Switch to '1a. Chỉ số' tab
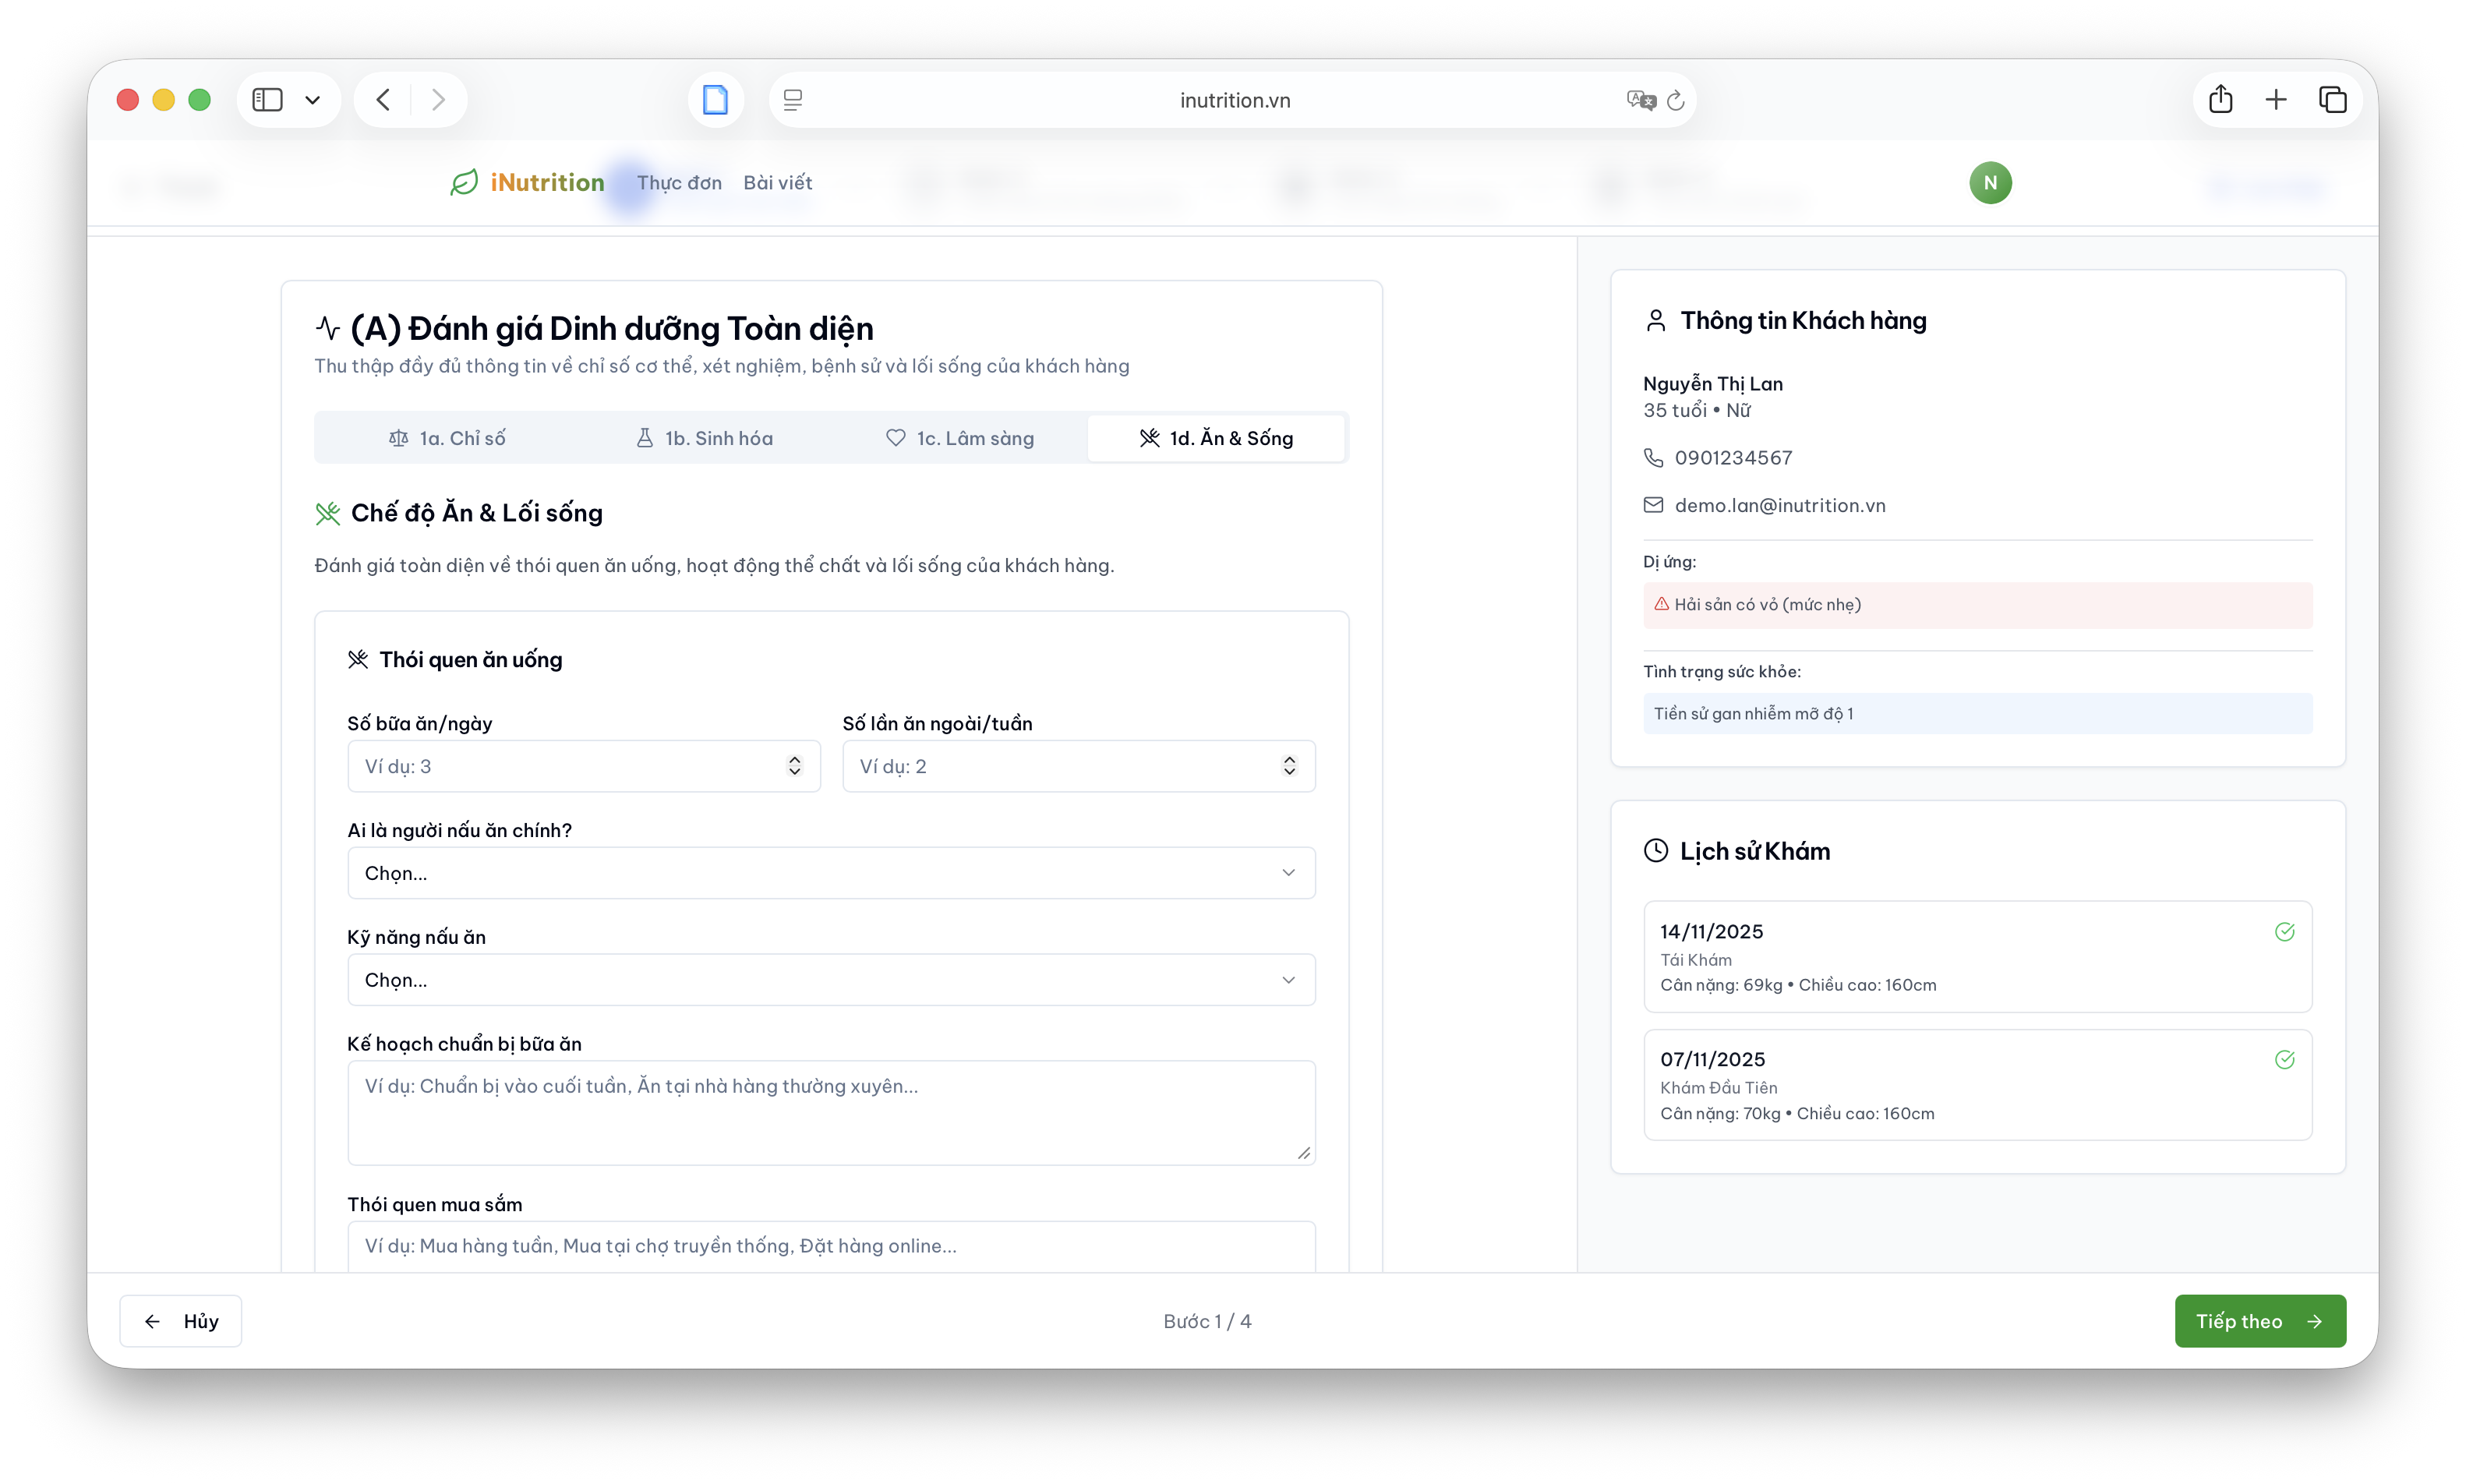 tap(447, 438)
